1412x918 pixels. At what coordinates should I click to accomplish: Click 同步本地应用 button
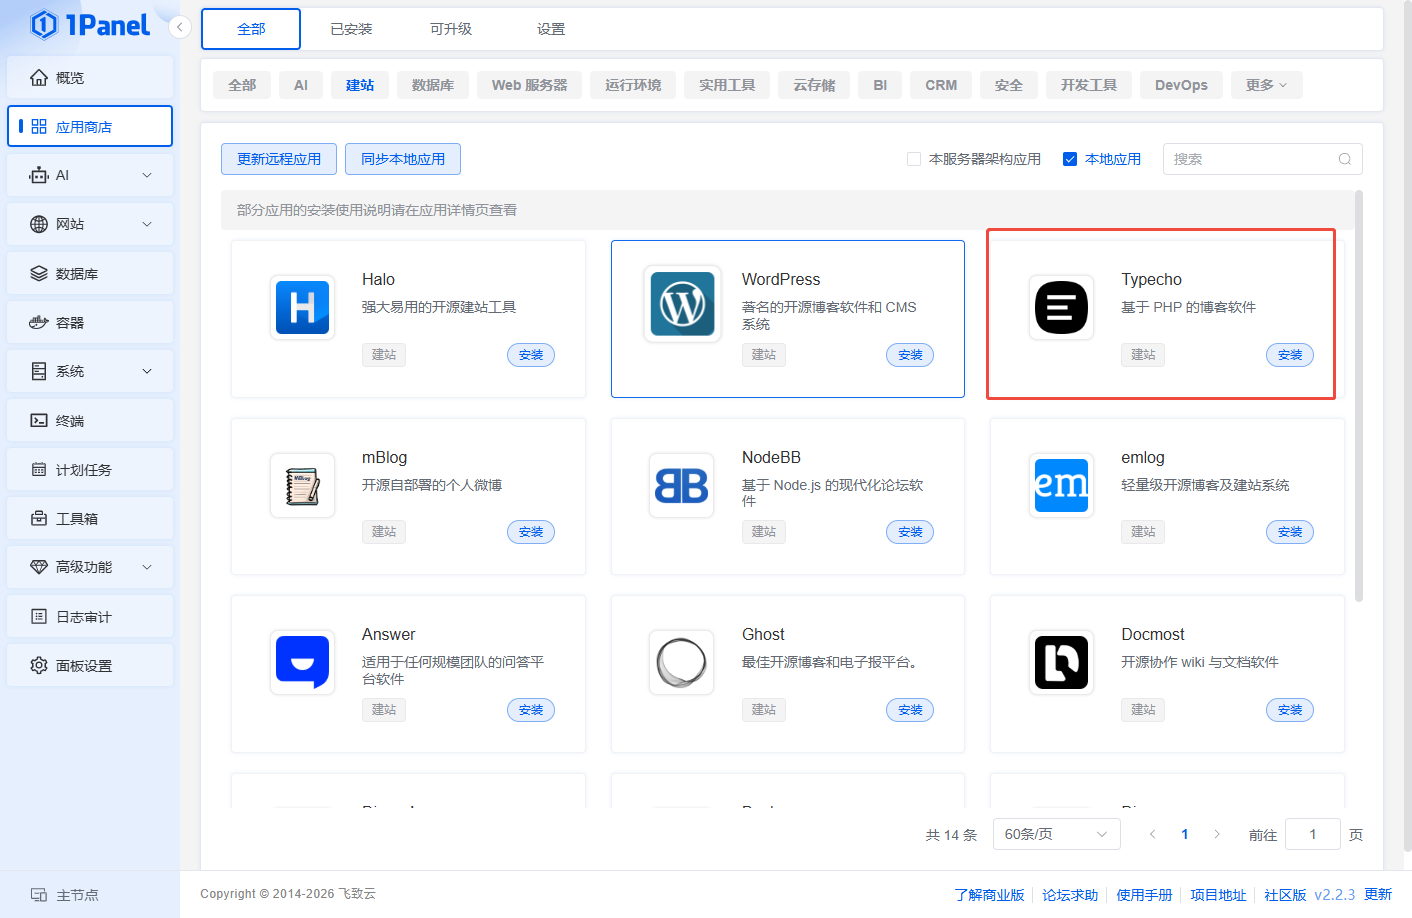pyautogui.click(x=403, y=159)
